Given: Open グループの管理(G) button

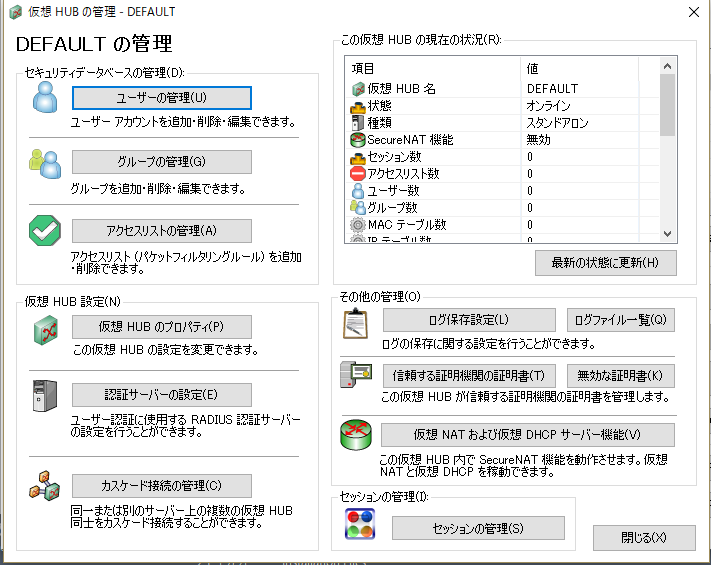Looking at the screenshot, I should tap(161, 162).
